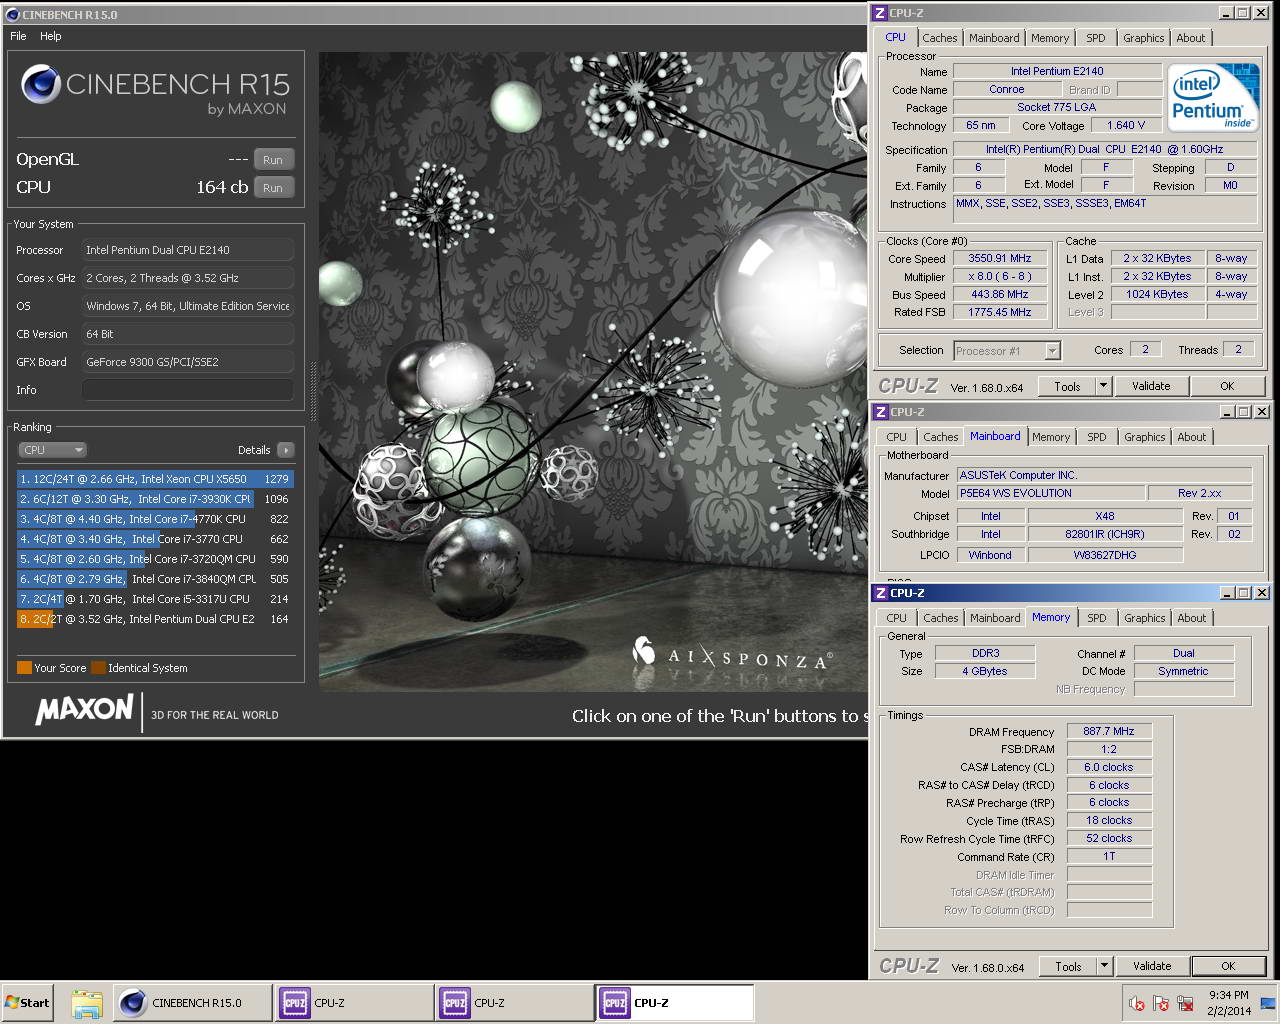Switch to first CPU-Z taskbar item
Image resolution: width=1280 pixels, height=1024 pixels.
coord(354,1003)
